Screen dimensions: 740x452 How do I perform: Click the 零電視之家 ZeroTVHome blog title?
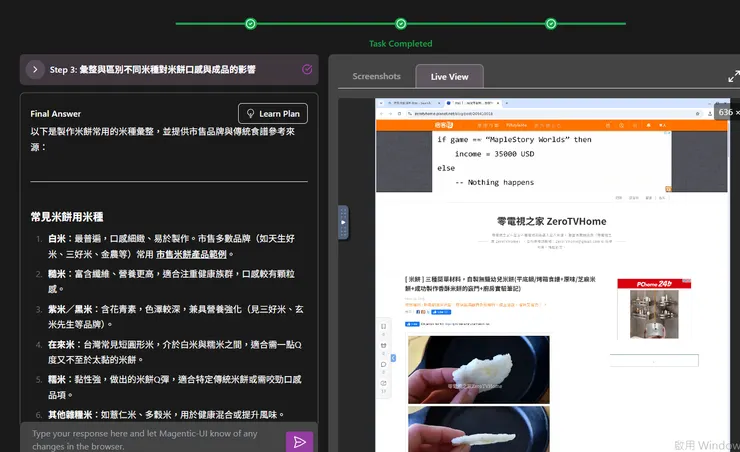(551, 221)
